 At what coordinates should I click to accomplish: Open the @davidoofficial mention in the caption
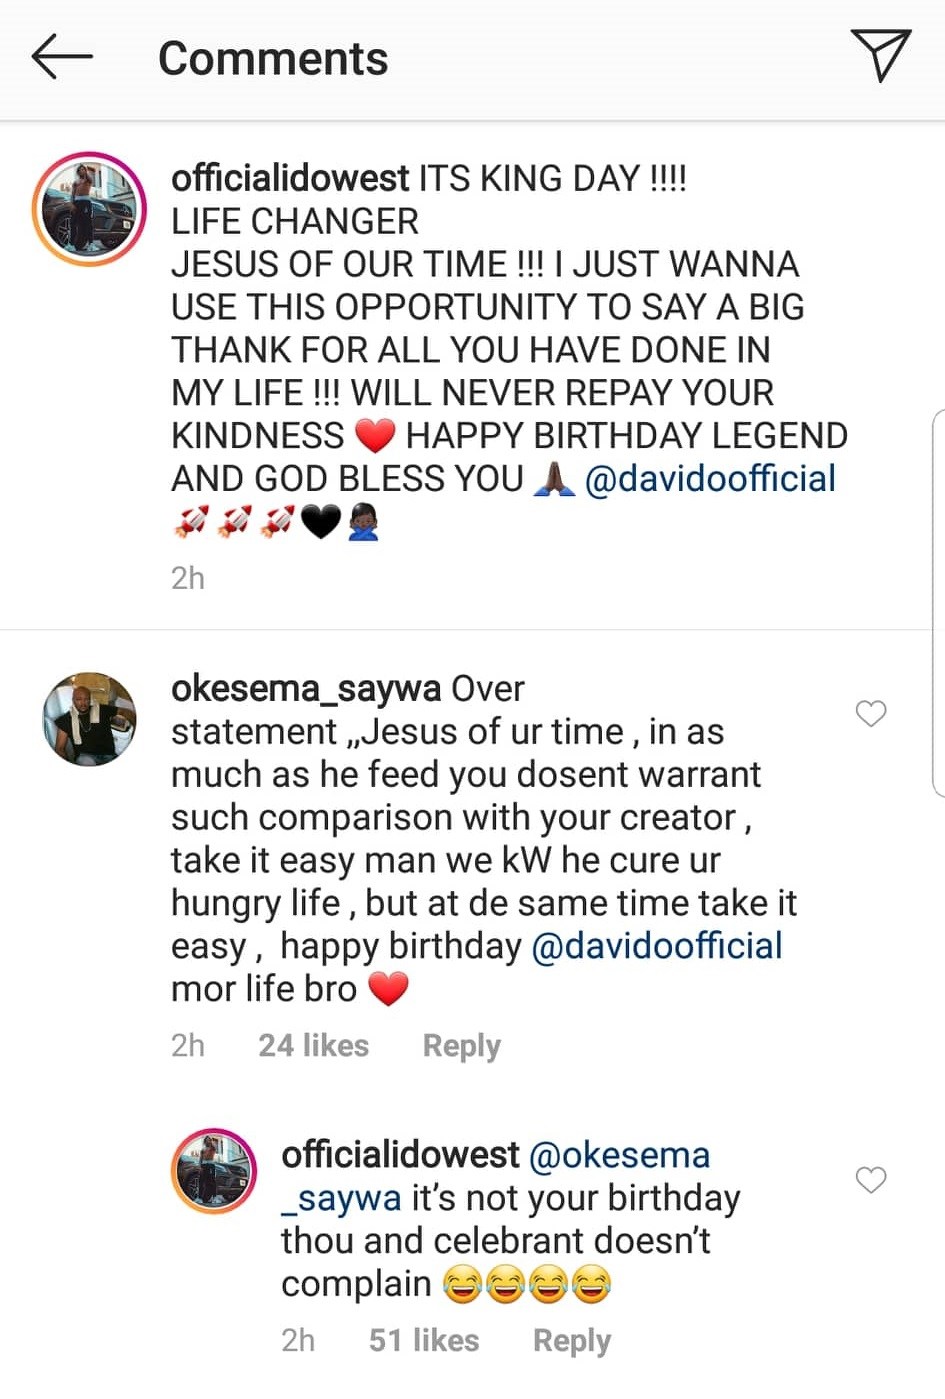(x=709, y=479)
